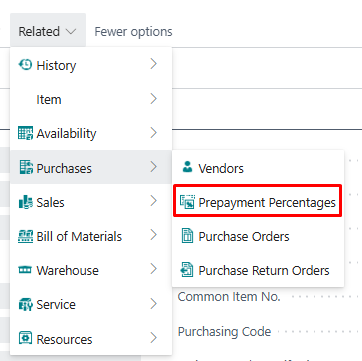Screen dimensions: 362x361
Task: Click the Purchasing Code field label
Action: coord(224,331)
